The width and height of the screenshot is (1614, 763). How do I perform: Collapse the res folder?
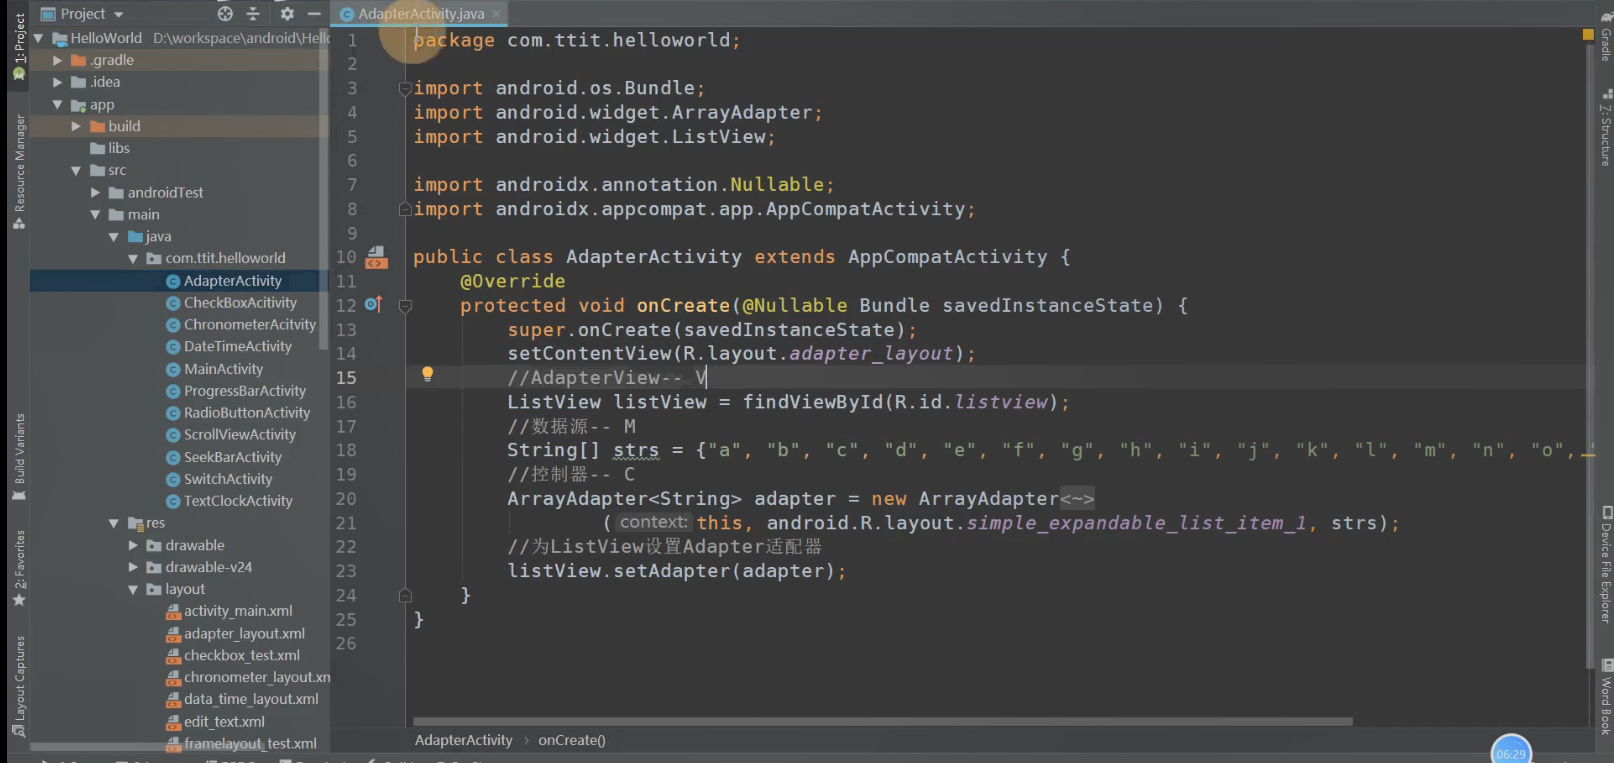(114, 523)
